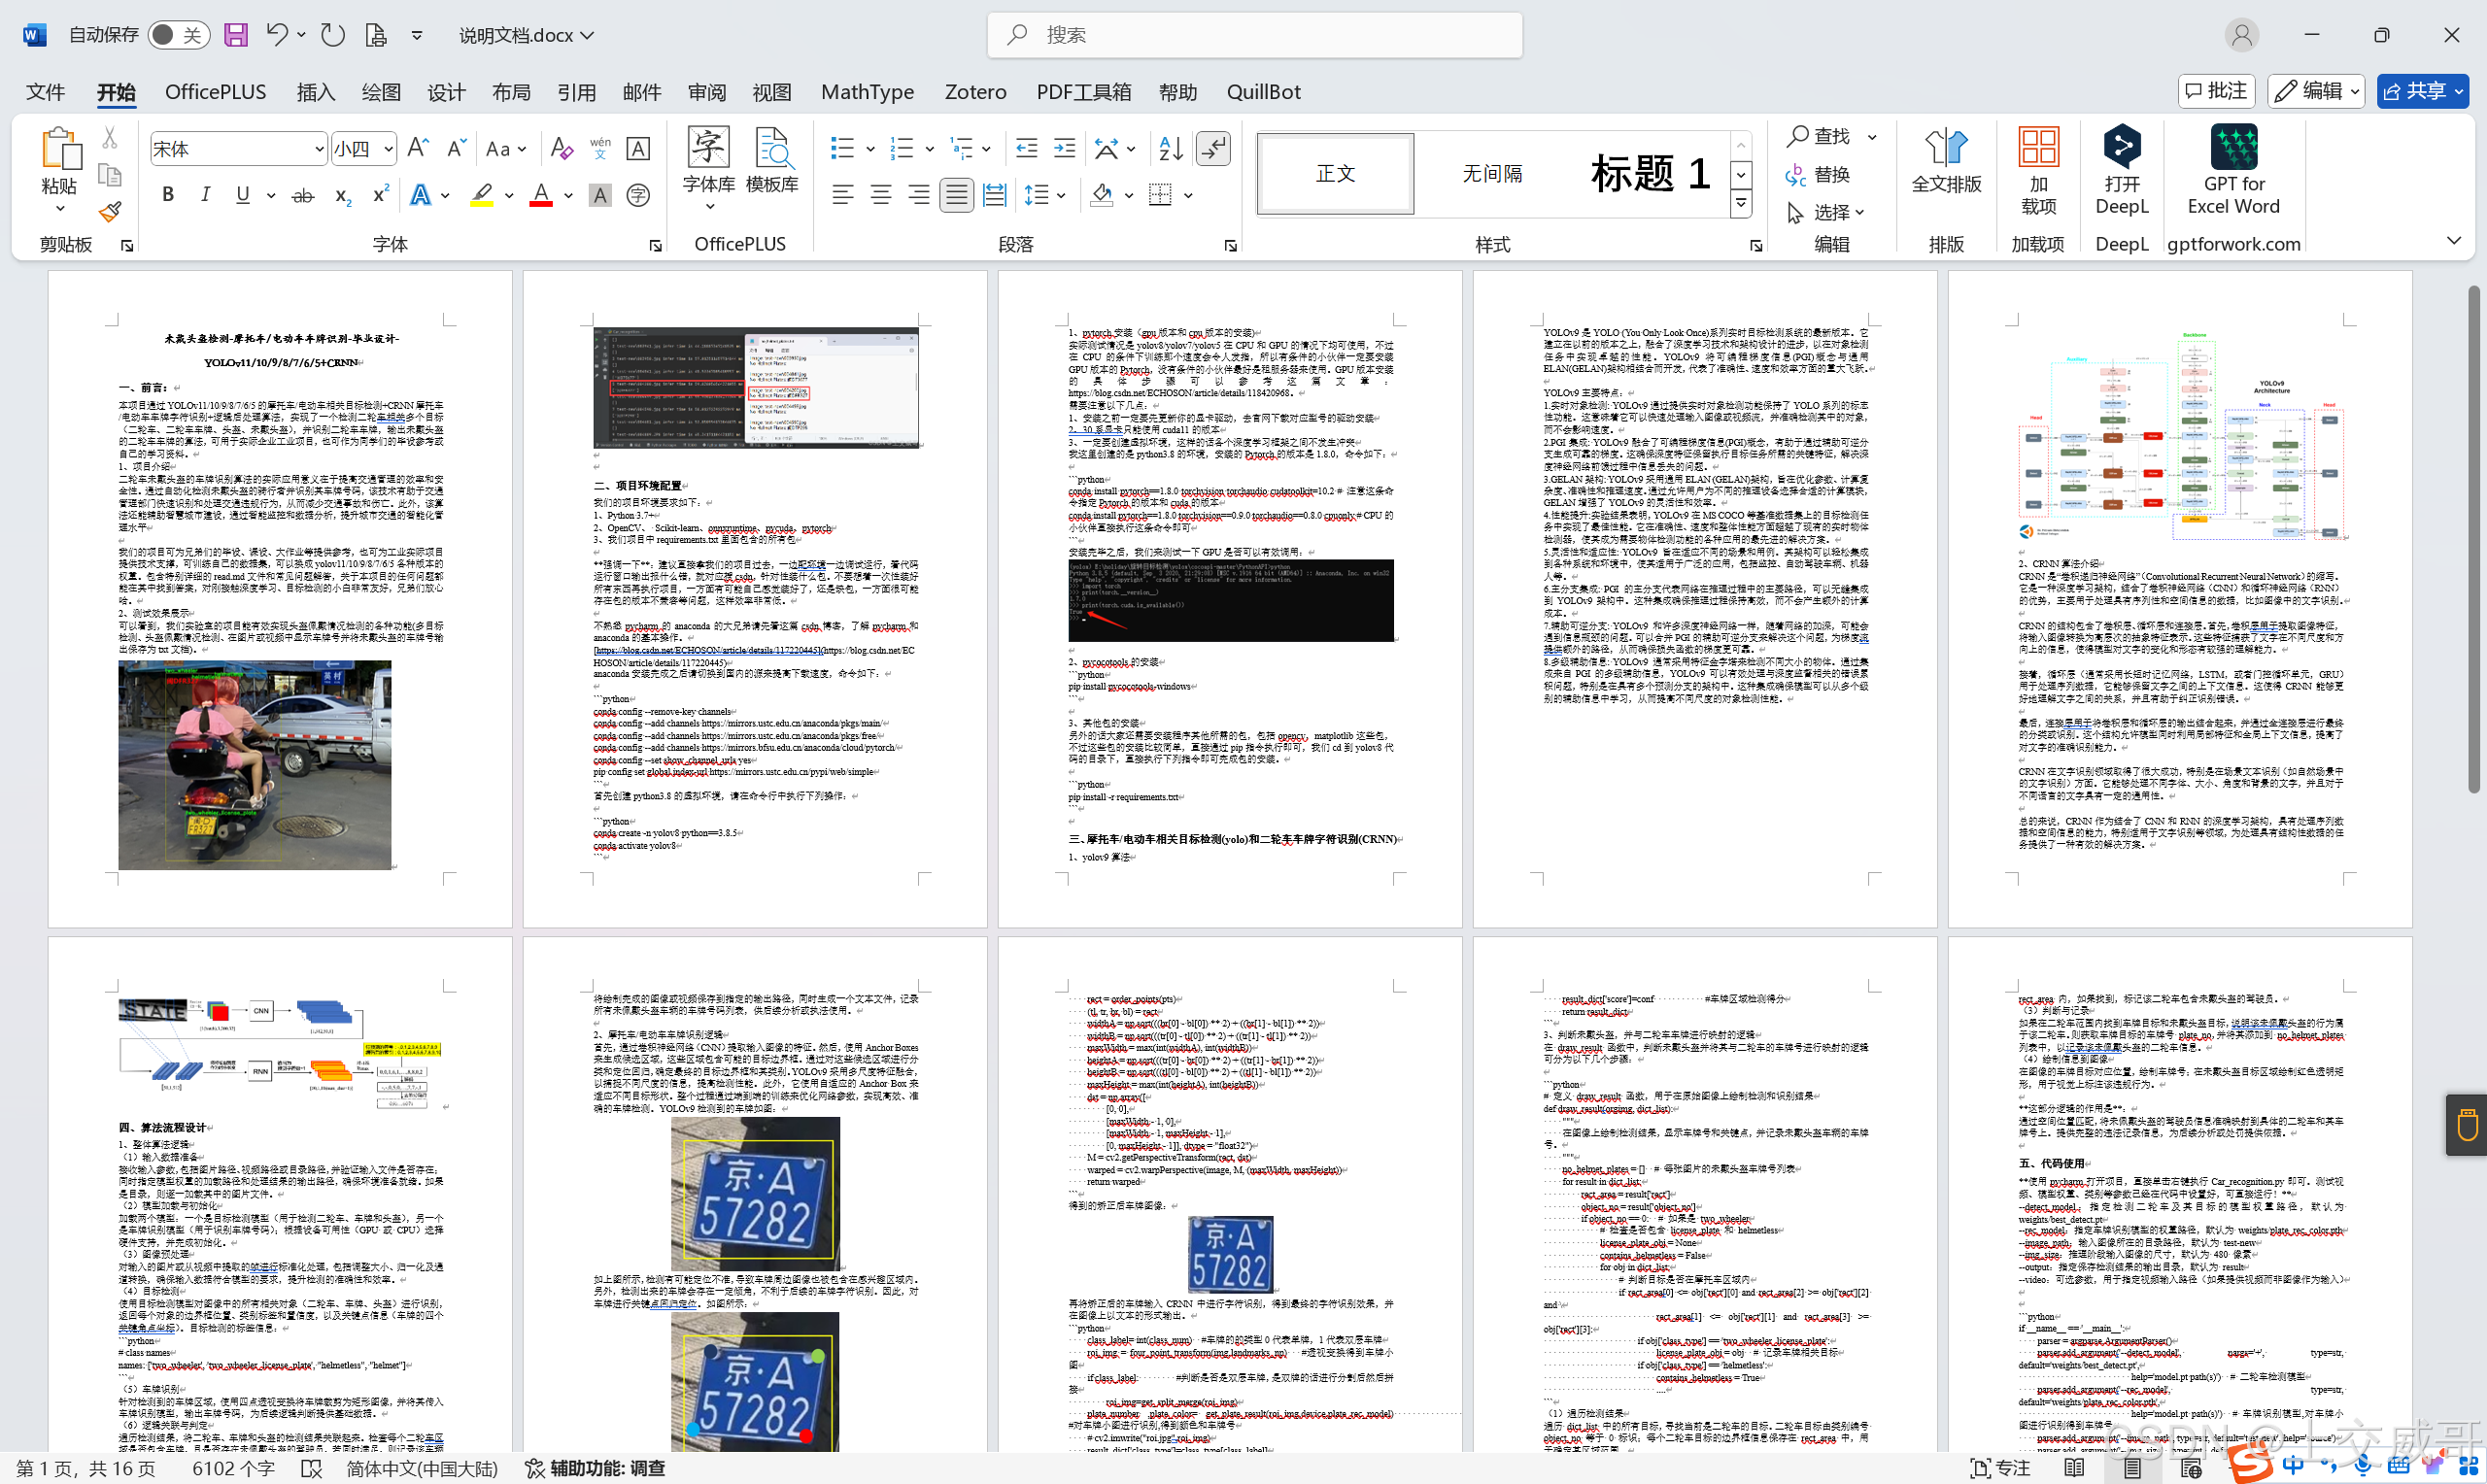This screenshot has height=1484, width=2487.
Task: Open the font size dropdown
Action: (x=388, y=149)
